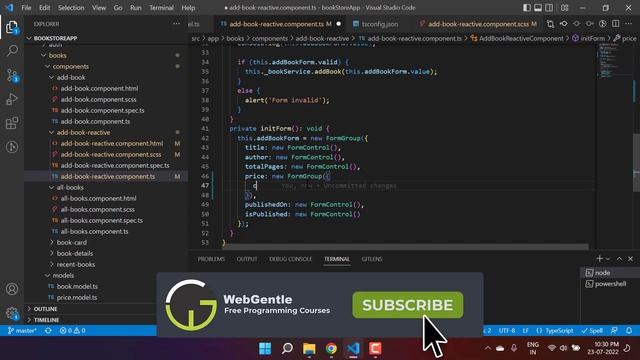Open the Accounts menu icon

12,289
